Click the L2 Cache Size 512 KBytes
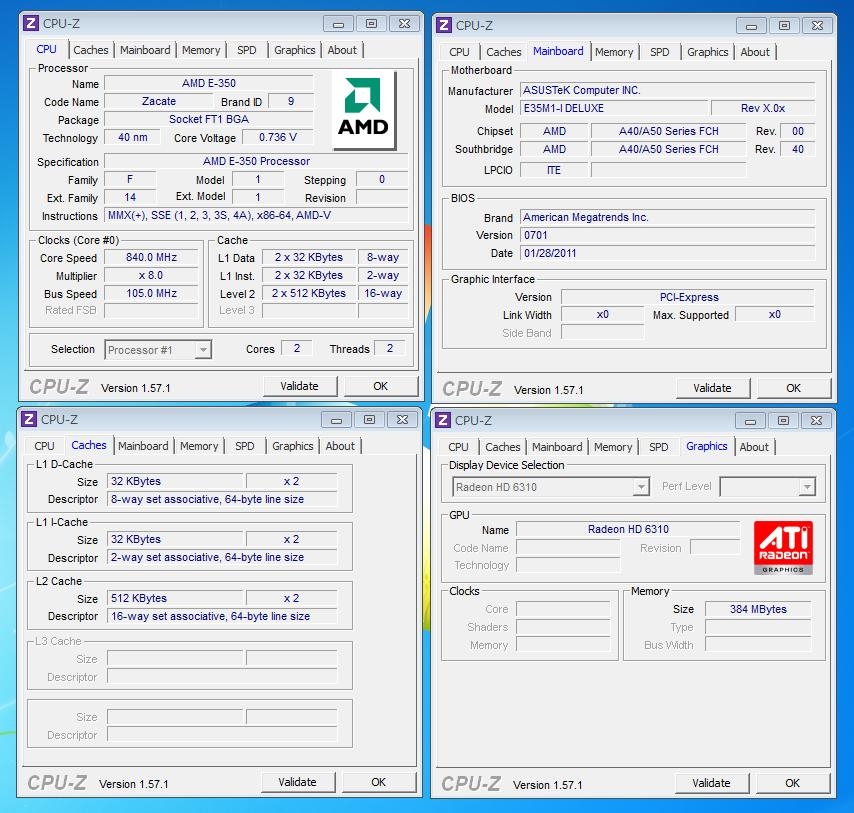Screen dimensions: 854x813 click(175, 598)
